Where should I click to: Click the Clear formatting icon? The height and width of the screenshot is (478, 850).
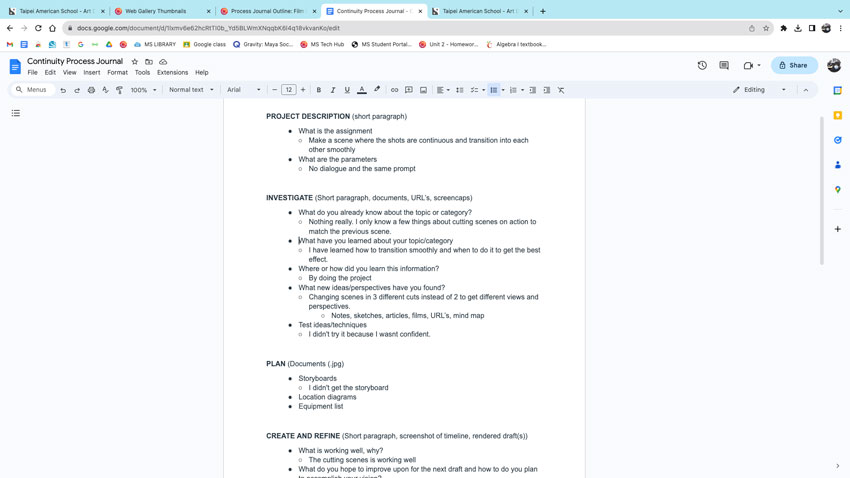click(x=561, y=90)
